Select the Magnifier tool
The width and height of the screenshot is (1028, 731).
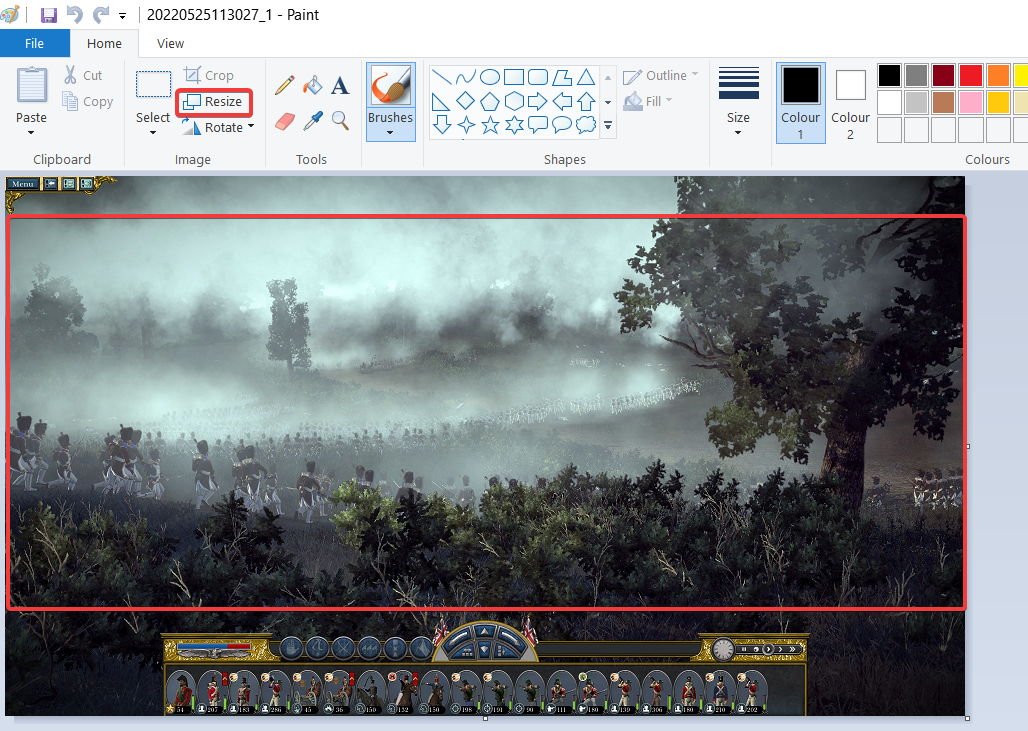[340, 121]
